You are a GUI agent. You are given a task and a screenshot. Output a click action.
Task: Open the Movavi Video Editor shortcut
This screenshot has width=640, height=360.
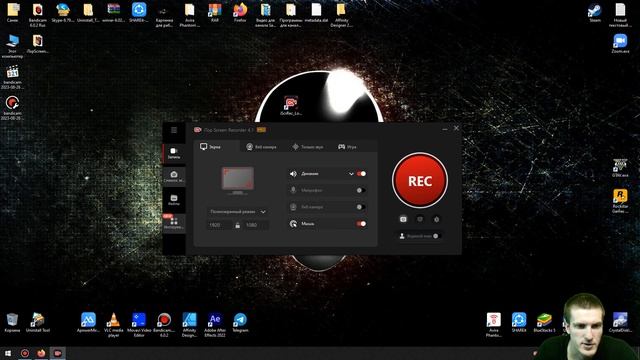(139, 325)
